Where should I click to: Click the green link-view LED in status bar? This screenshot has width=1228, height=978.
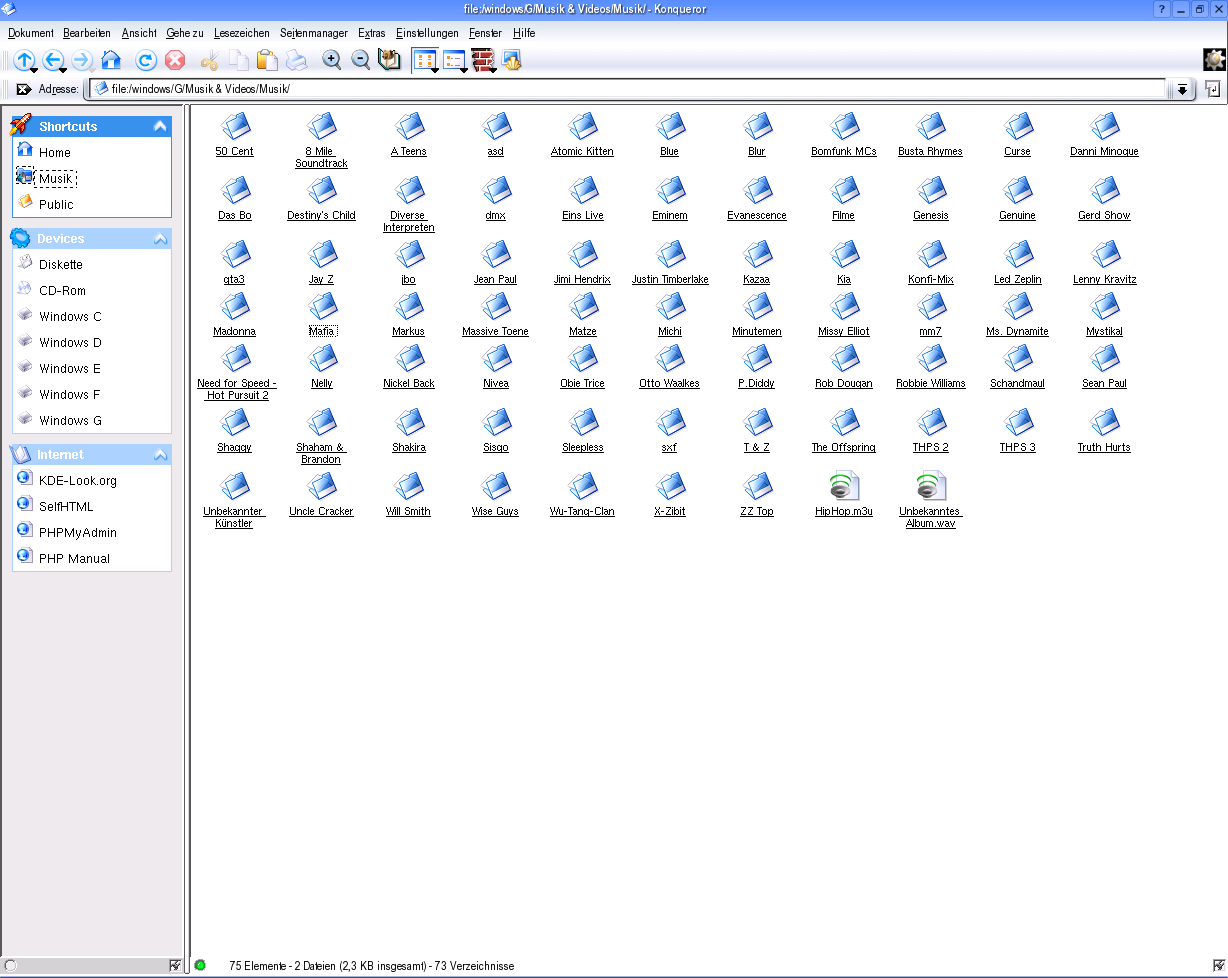(200, 965)
